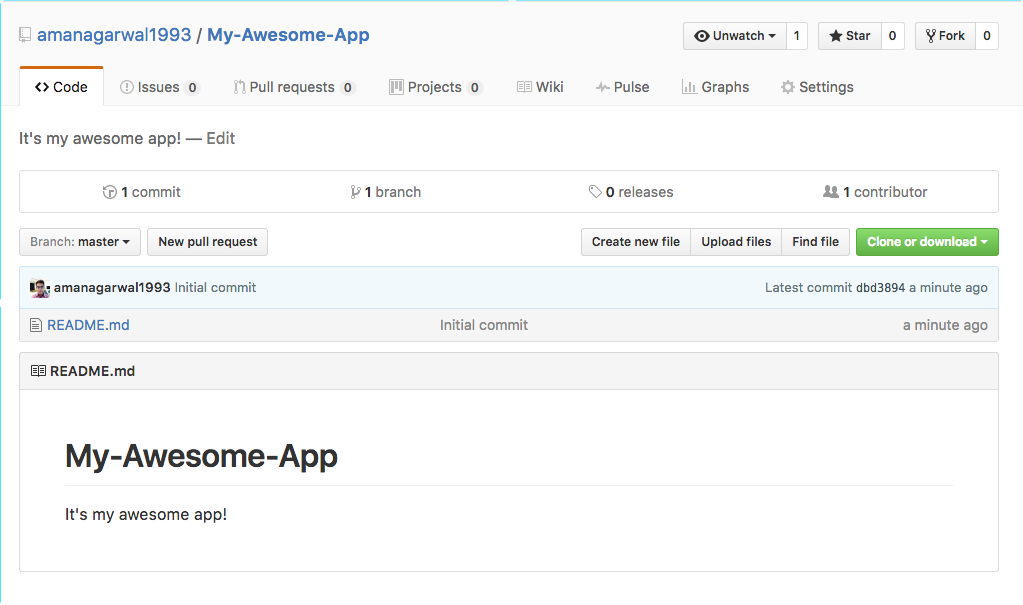Viewport: 1023px width, 605px height.
Task: Open the Clone or download dropdown
Action: 927,242
